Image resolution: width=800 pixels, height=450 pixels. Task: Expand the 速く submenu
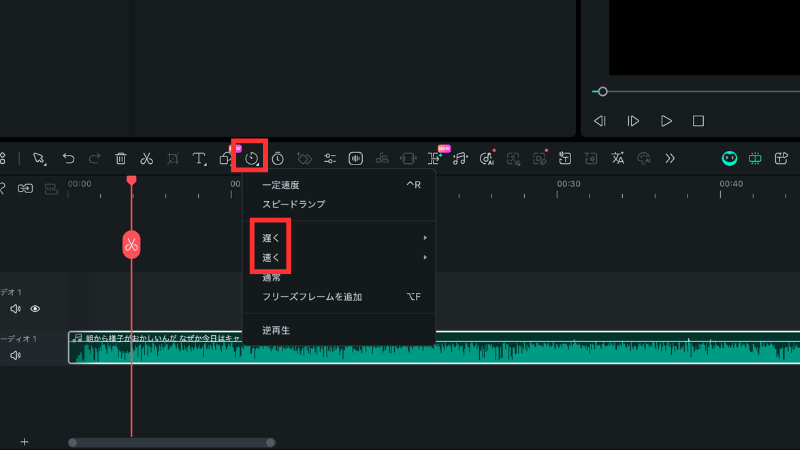[339, 258]
